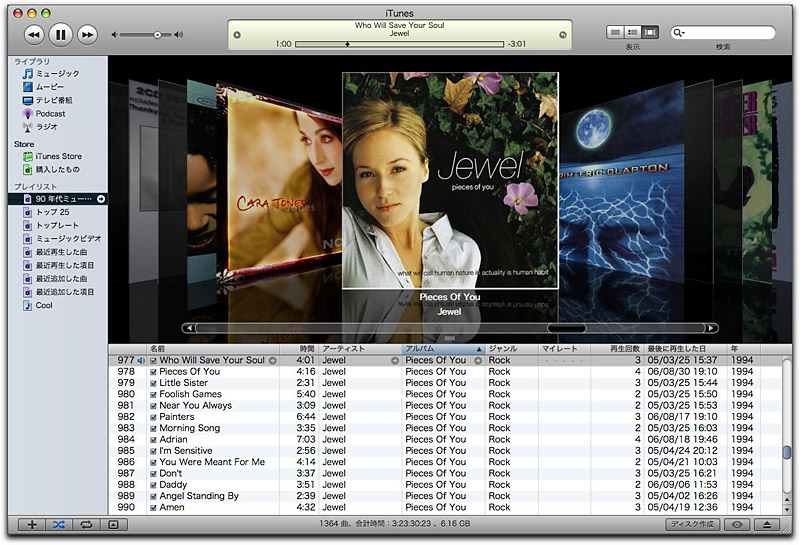Switch to Cover Flow view button
The image size is (800, 545).
tap(652, 33)
